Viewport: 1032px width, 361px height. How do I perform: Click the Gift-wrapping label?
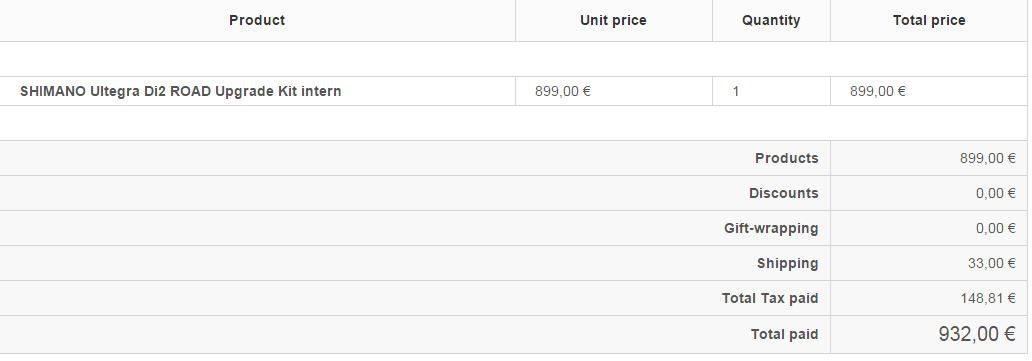(x=771, y=229)
